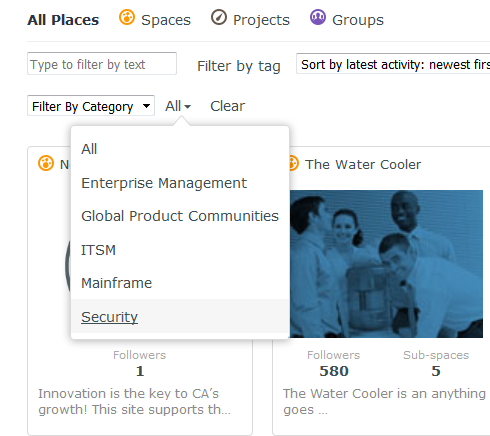The image size is (490, 436).
Task: Focus the Type to filter by text field
Action: [102, 63]
